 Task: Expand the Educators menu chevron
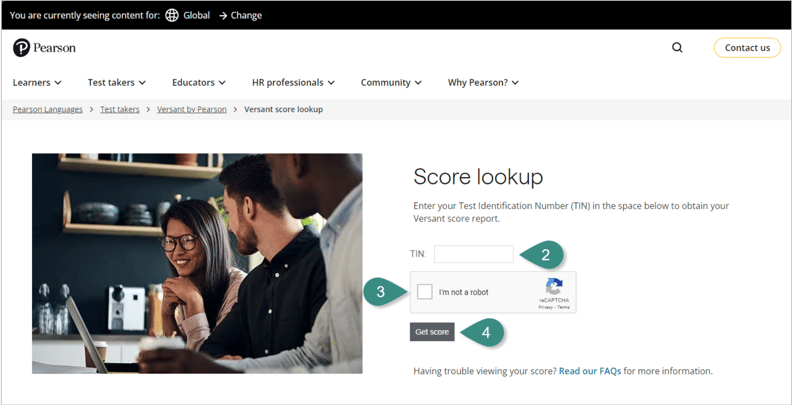[222, 83]
